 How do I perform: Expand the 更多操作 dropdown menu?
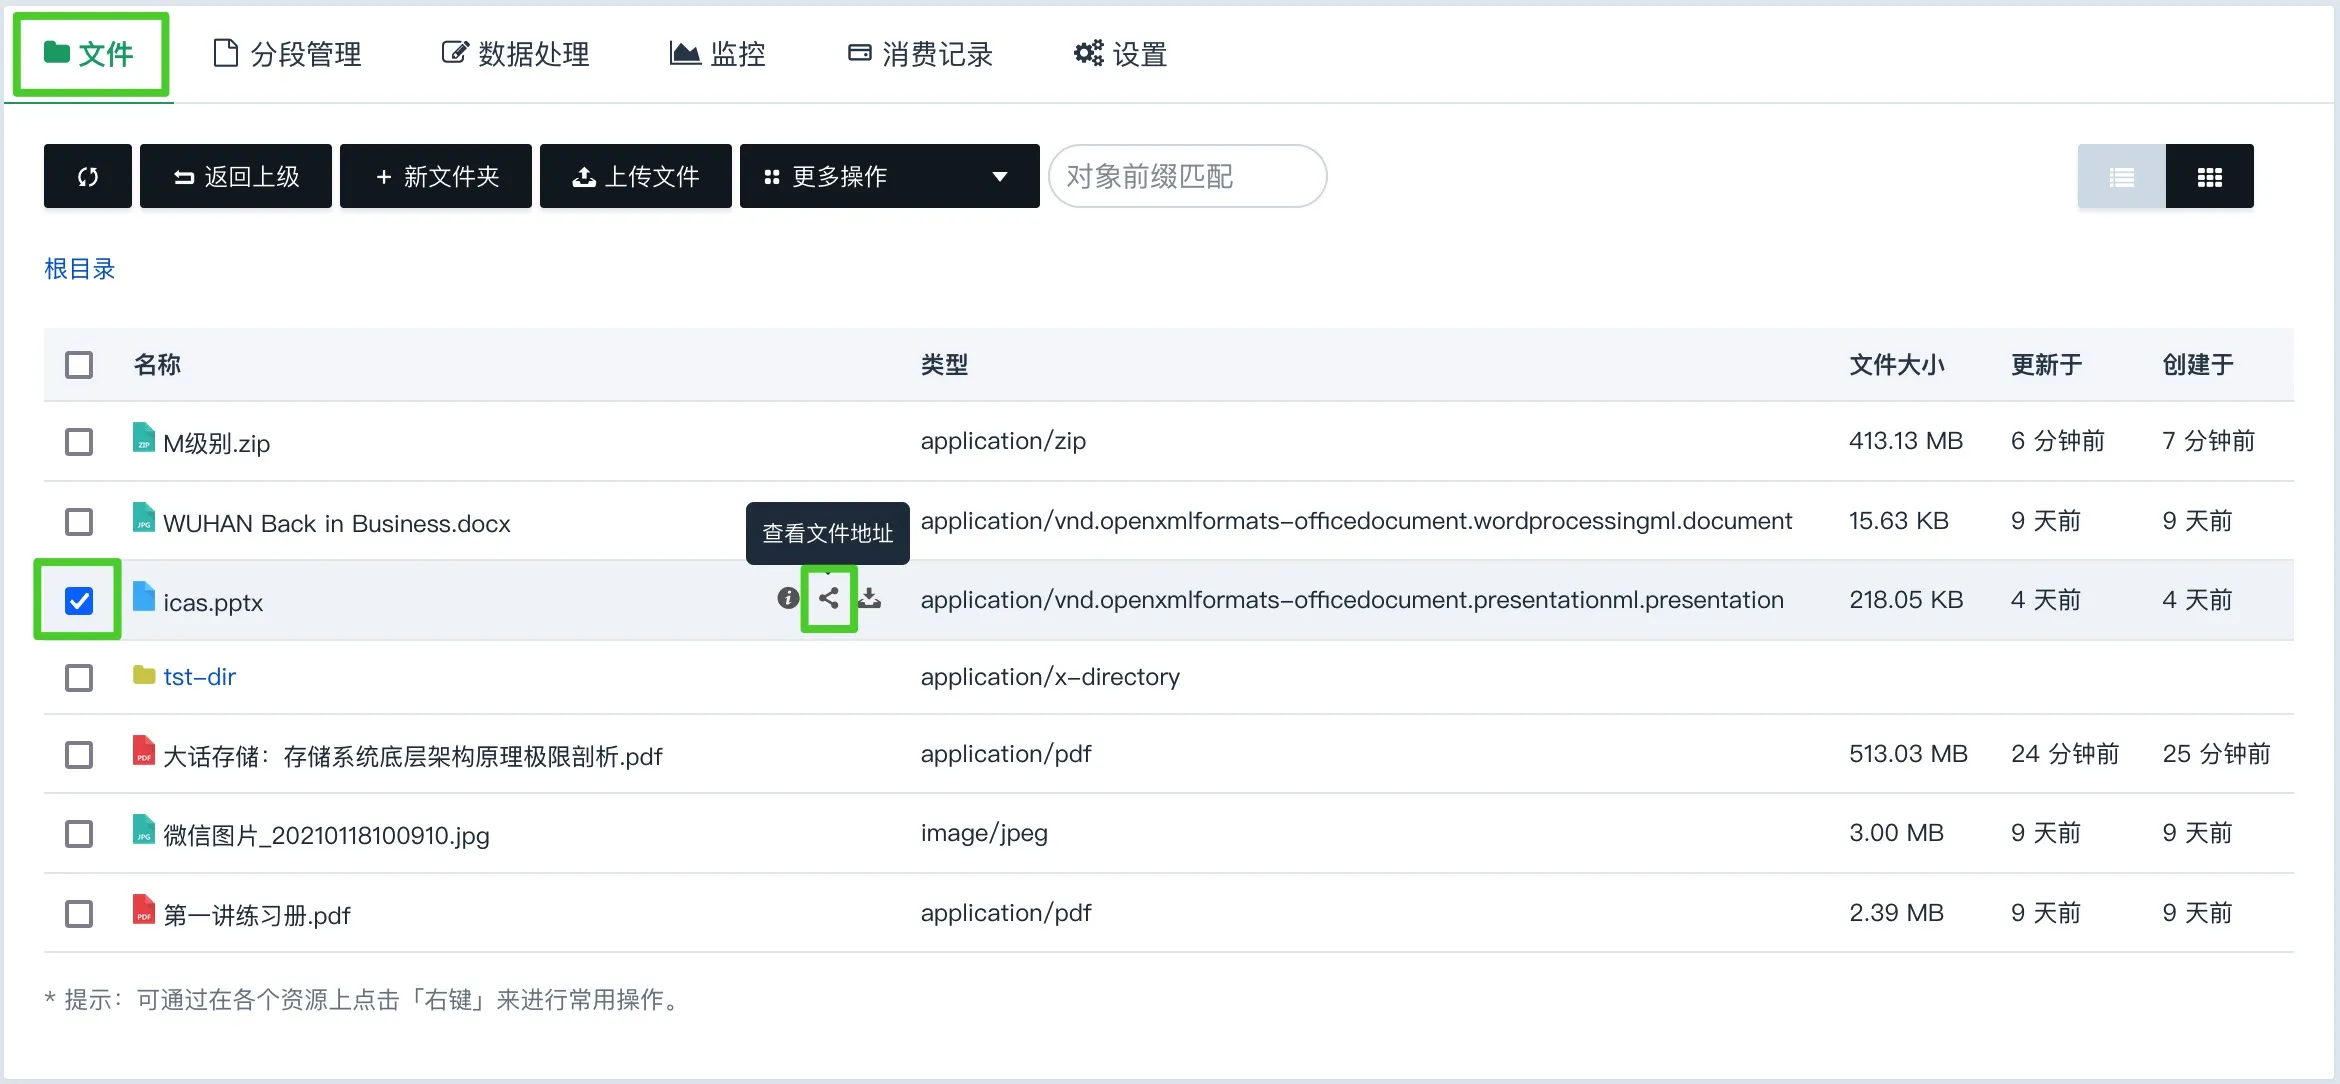pyautogui.click(x=888, y=176)
